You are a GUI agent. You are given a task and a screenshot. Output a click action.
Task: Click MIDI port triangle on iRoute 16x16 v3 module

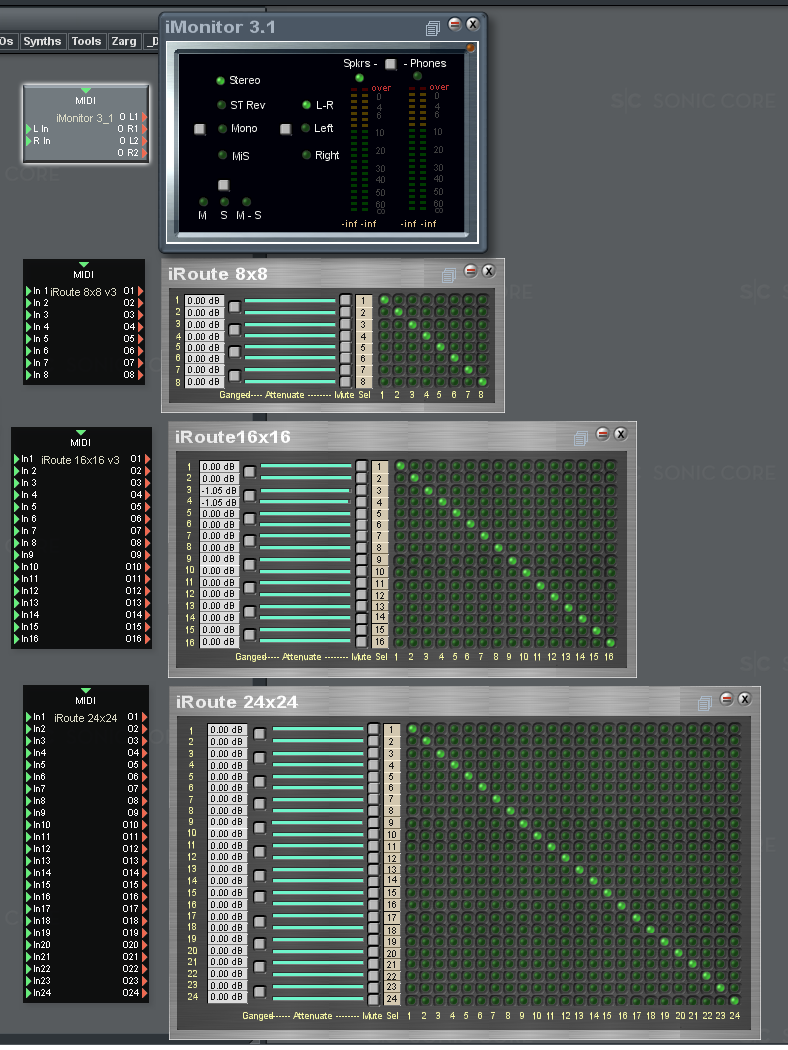(x=81, y=433)
